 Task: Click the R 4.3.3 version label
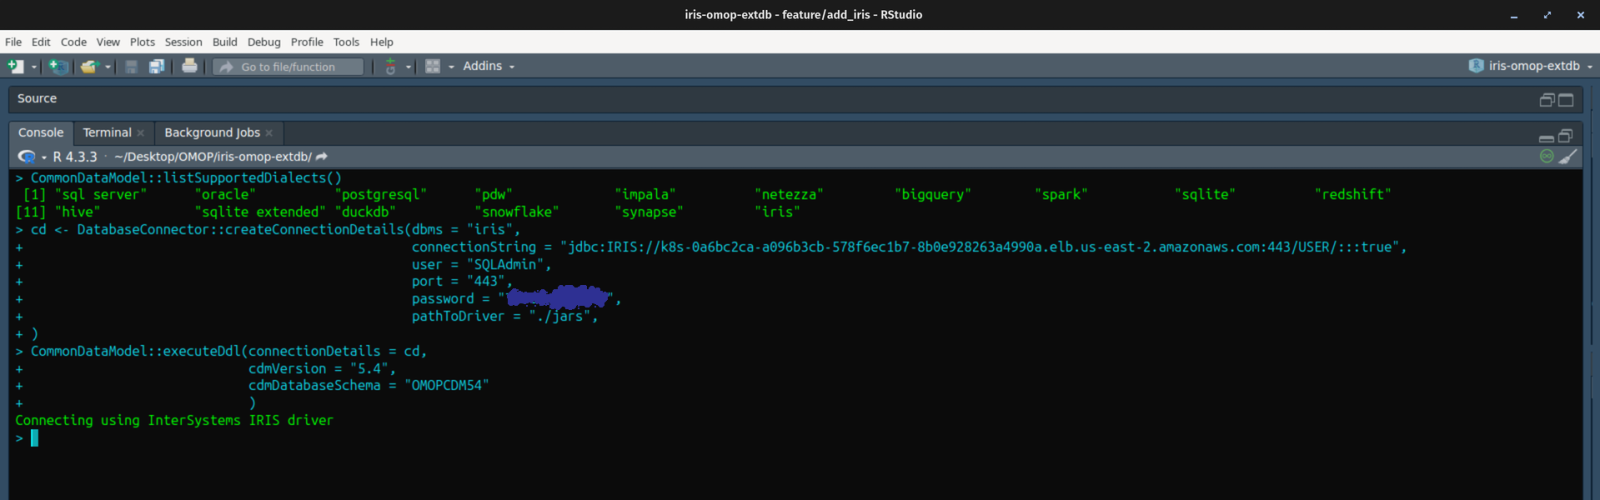pyautogui.click(x=75, y=157)
